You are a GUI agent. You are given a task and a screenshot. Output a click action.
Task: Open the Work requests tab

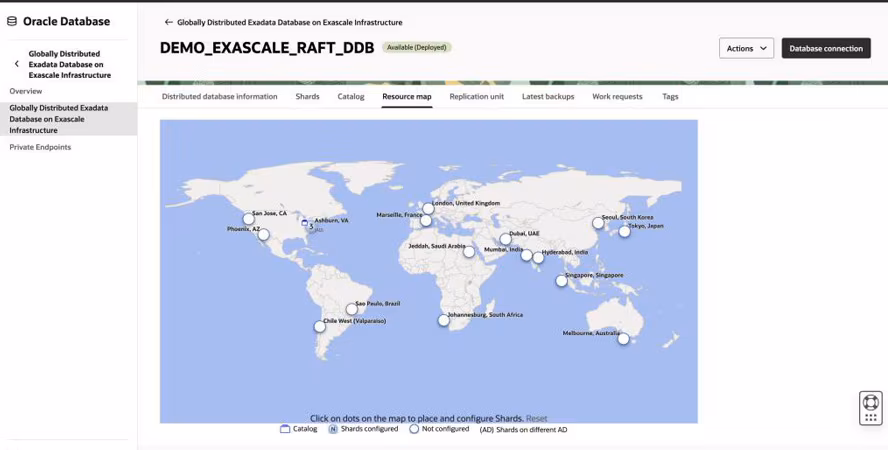(617, 97)
